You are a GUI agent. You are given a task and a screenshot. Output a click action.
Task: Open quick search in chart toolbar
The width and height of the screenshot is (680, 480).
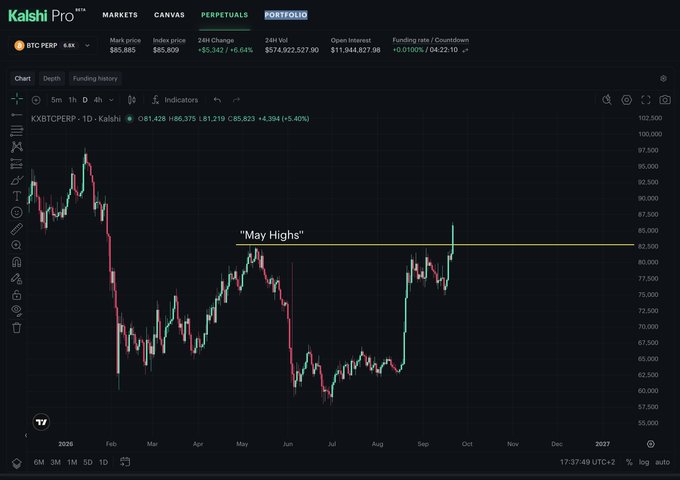tap(607, 100)
